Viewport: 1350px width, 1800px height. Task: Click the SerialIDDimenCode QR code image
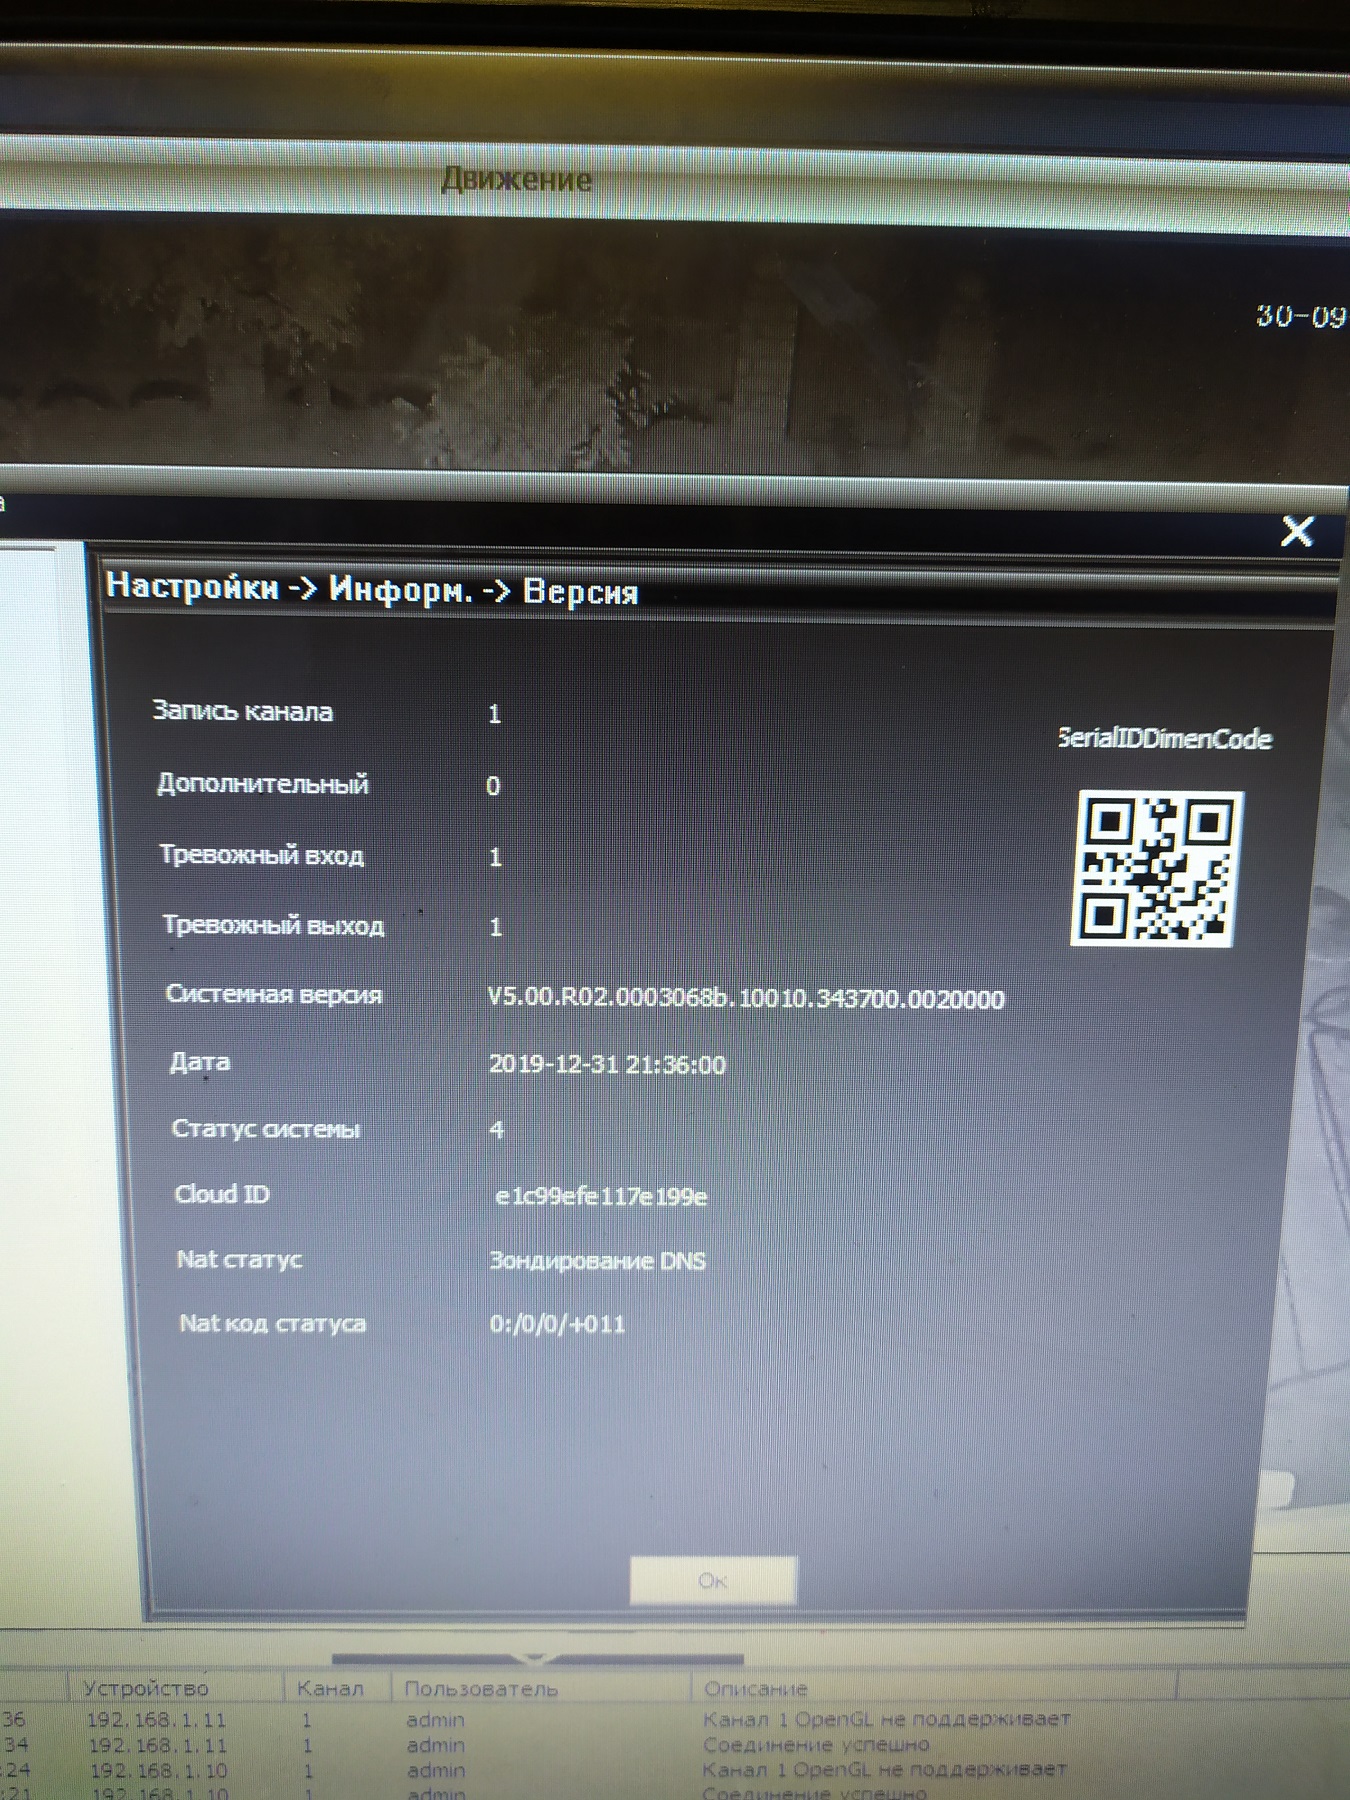[x=1155, y=868]
